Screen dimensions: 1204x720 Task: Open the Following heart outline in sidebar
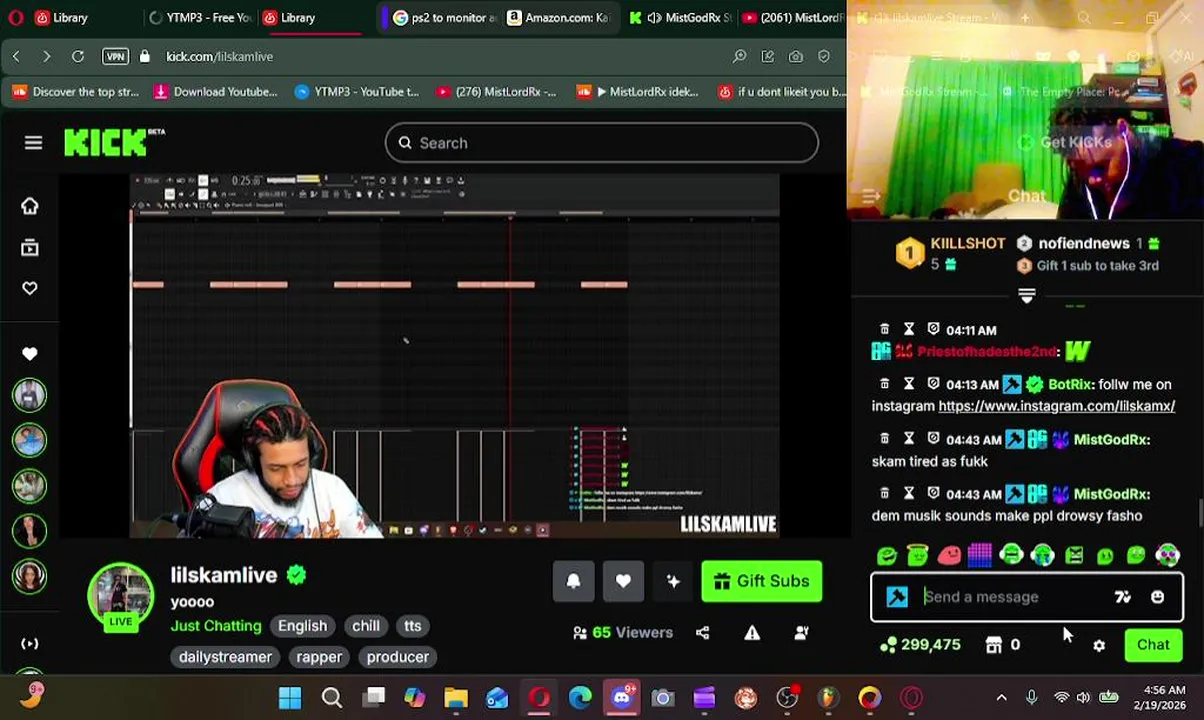coord(30,288)
